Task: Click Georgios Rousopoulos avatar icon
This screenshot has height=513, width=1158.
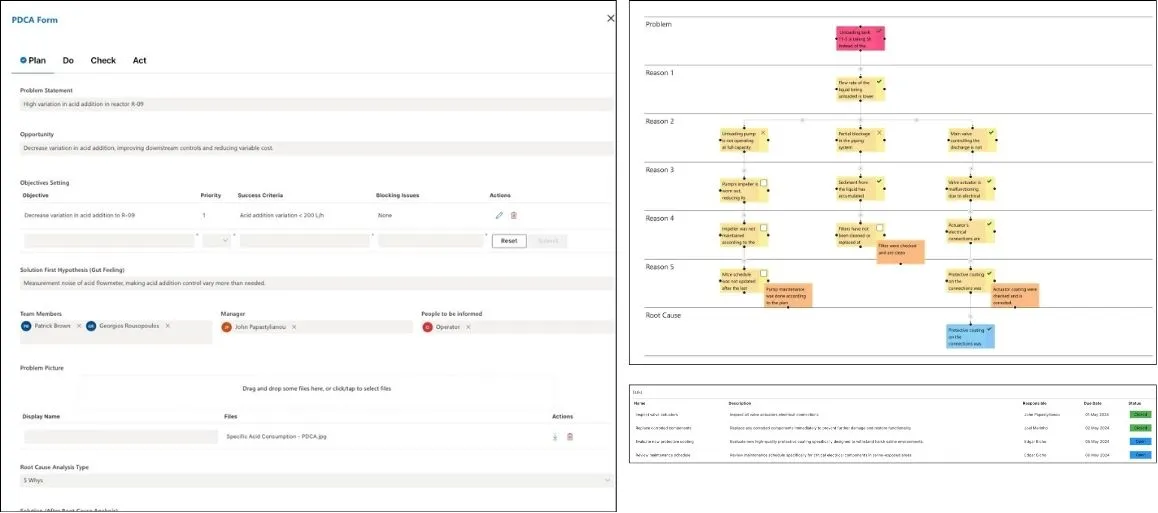Action: click(x=91, y=326)
